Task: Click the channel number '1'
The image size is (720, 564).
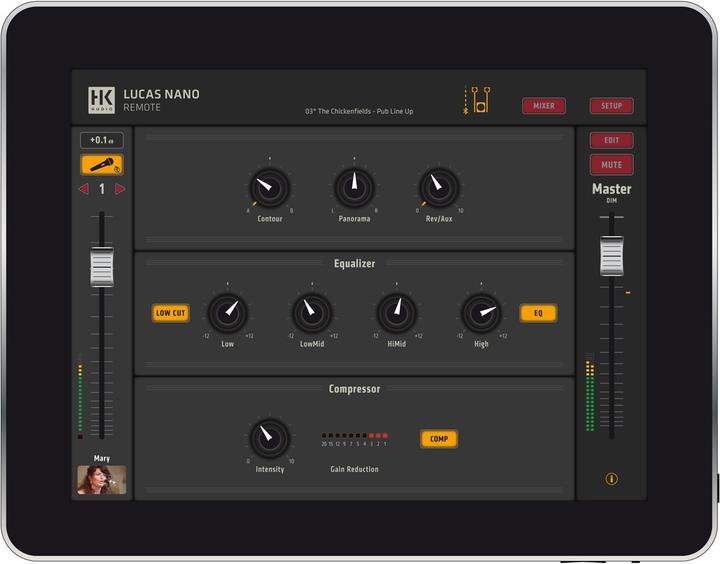Action: [x=102, y=189]
